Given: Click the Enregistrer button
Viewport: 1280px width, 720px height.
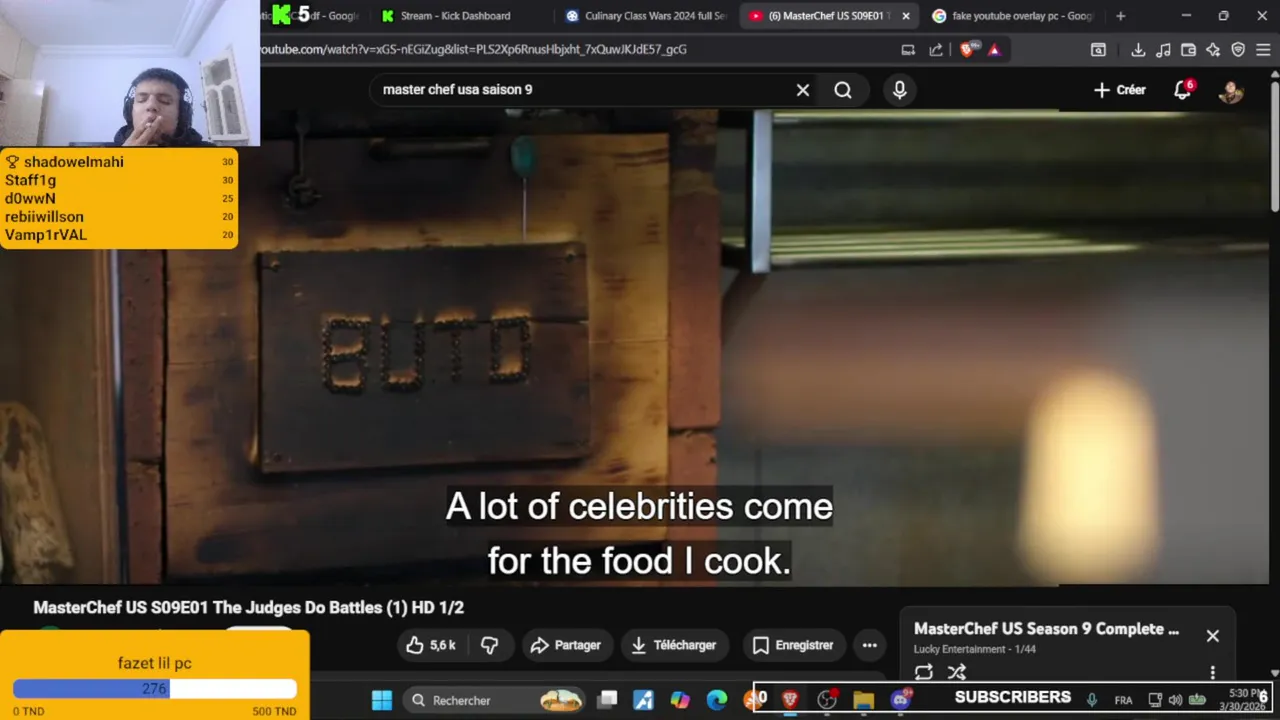Looking at the screenshot, I should 793,645.
